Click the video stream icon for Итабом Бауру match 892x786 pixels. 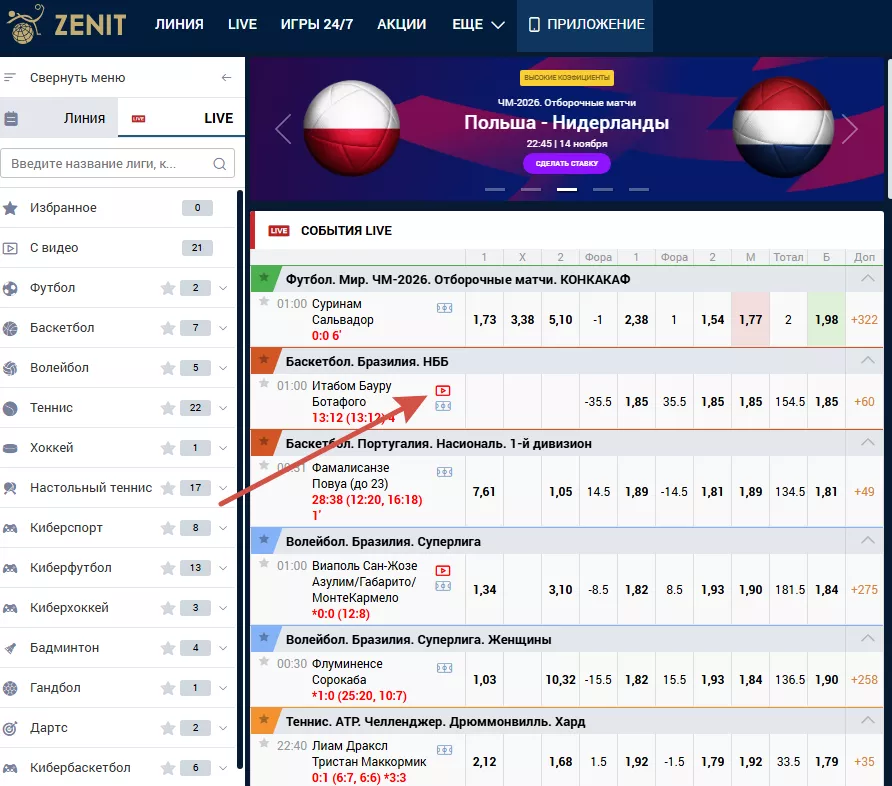pyautogui.click(x=444, y=390)
